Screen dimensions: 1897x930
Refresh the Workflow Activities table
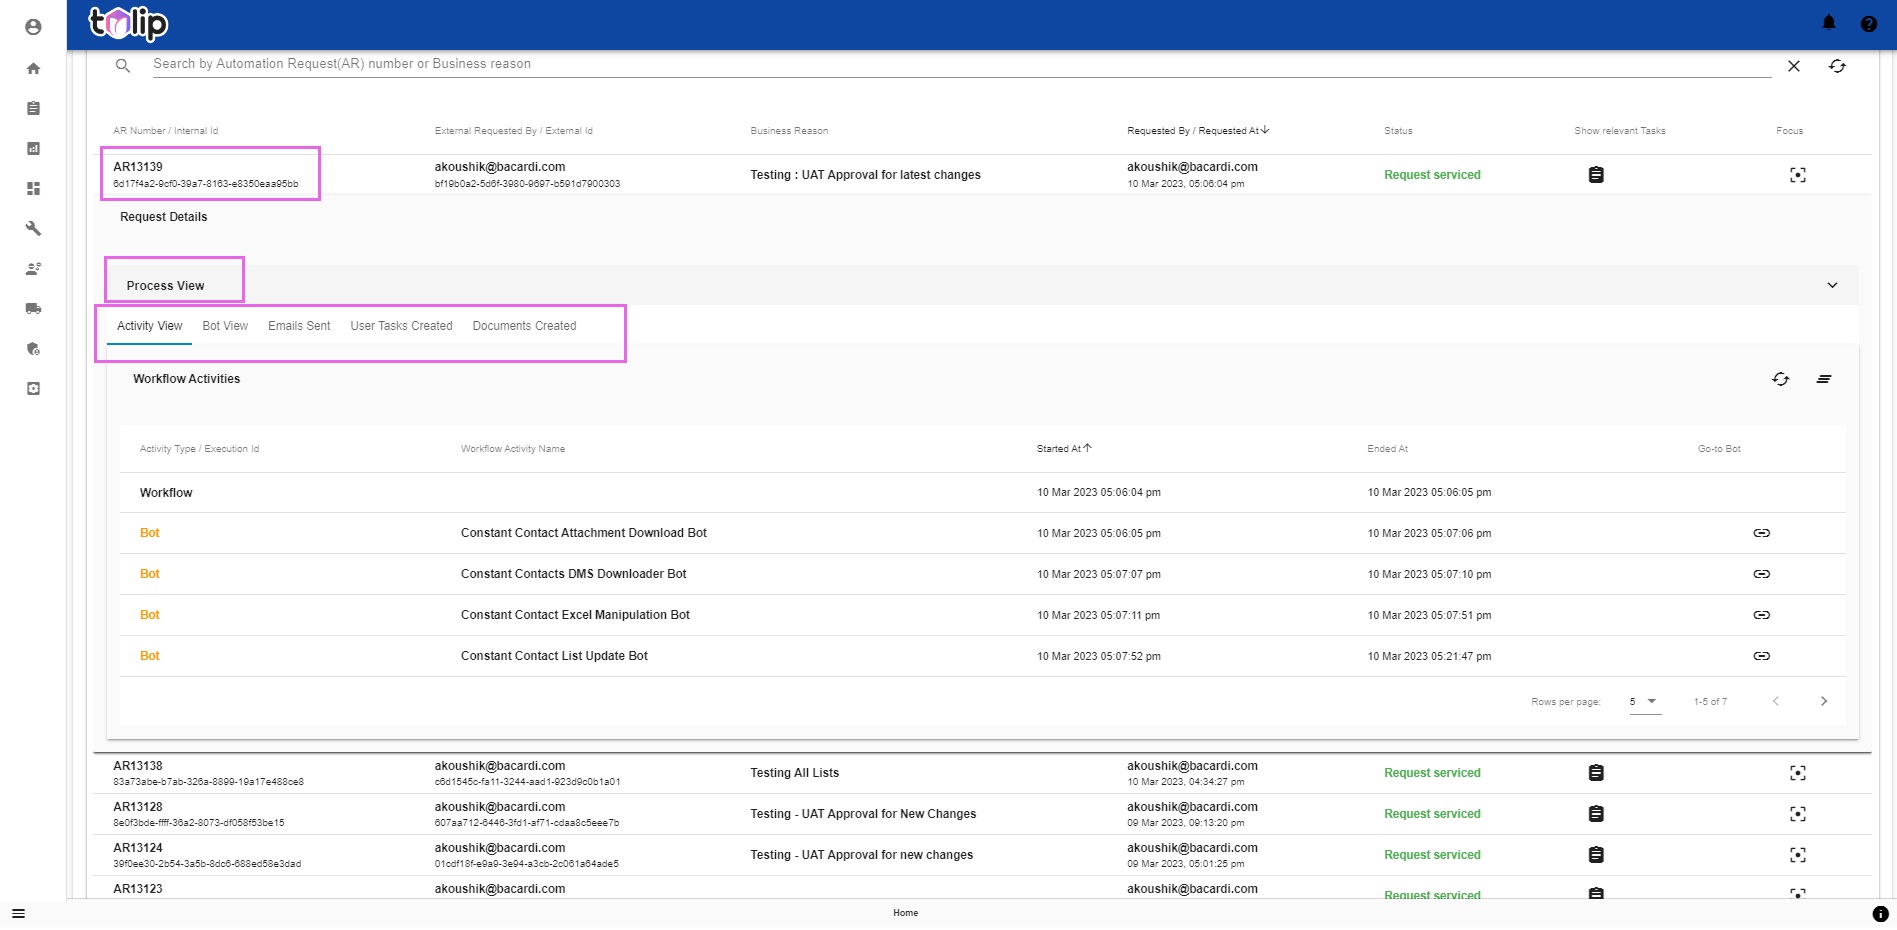click(1781, 379)
